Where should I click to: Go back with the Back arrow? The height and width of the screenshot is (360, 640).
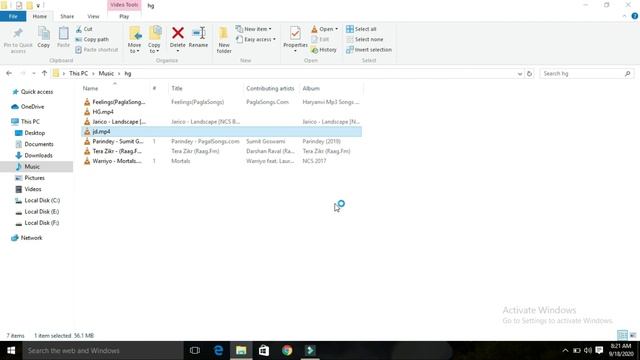pyautogui.click(x=9, y=73)
